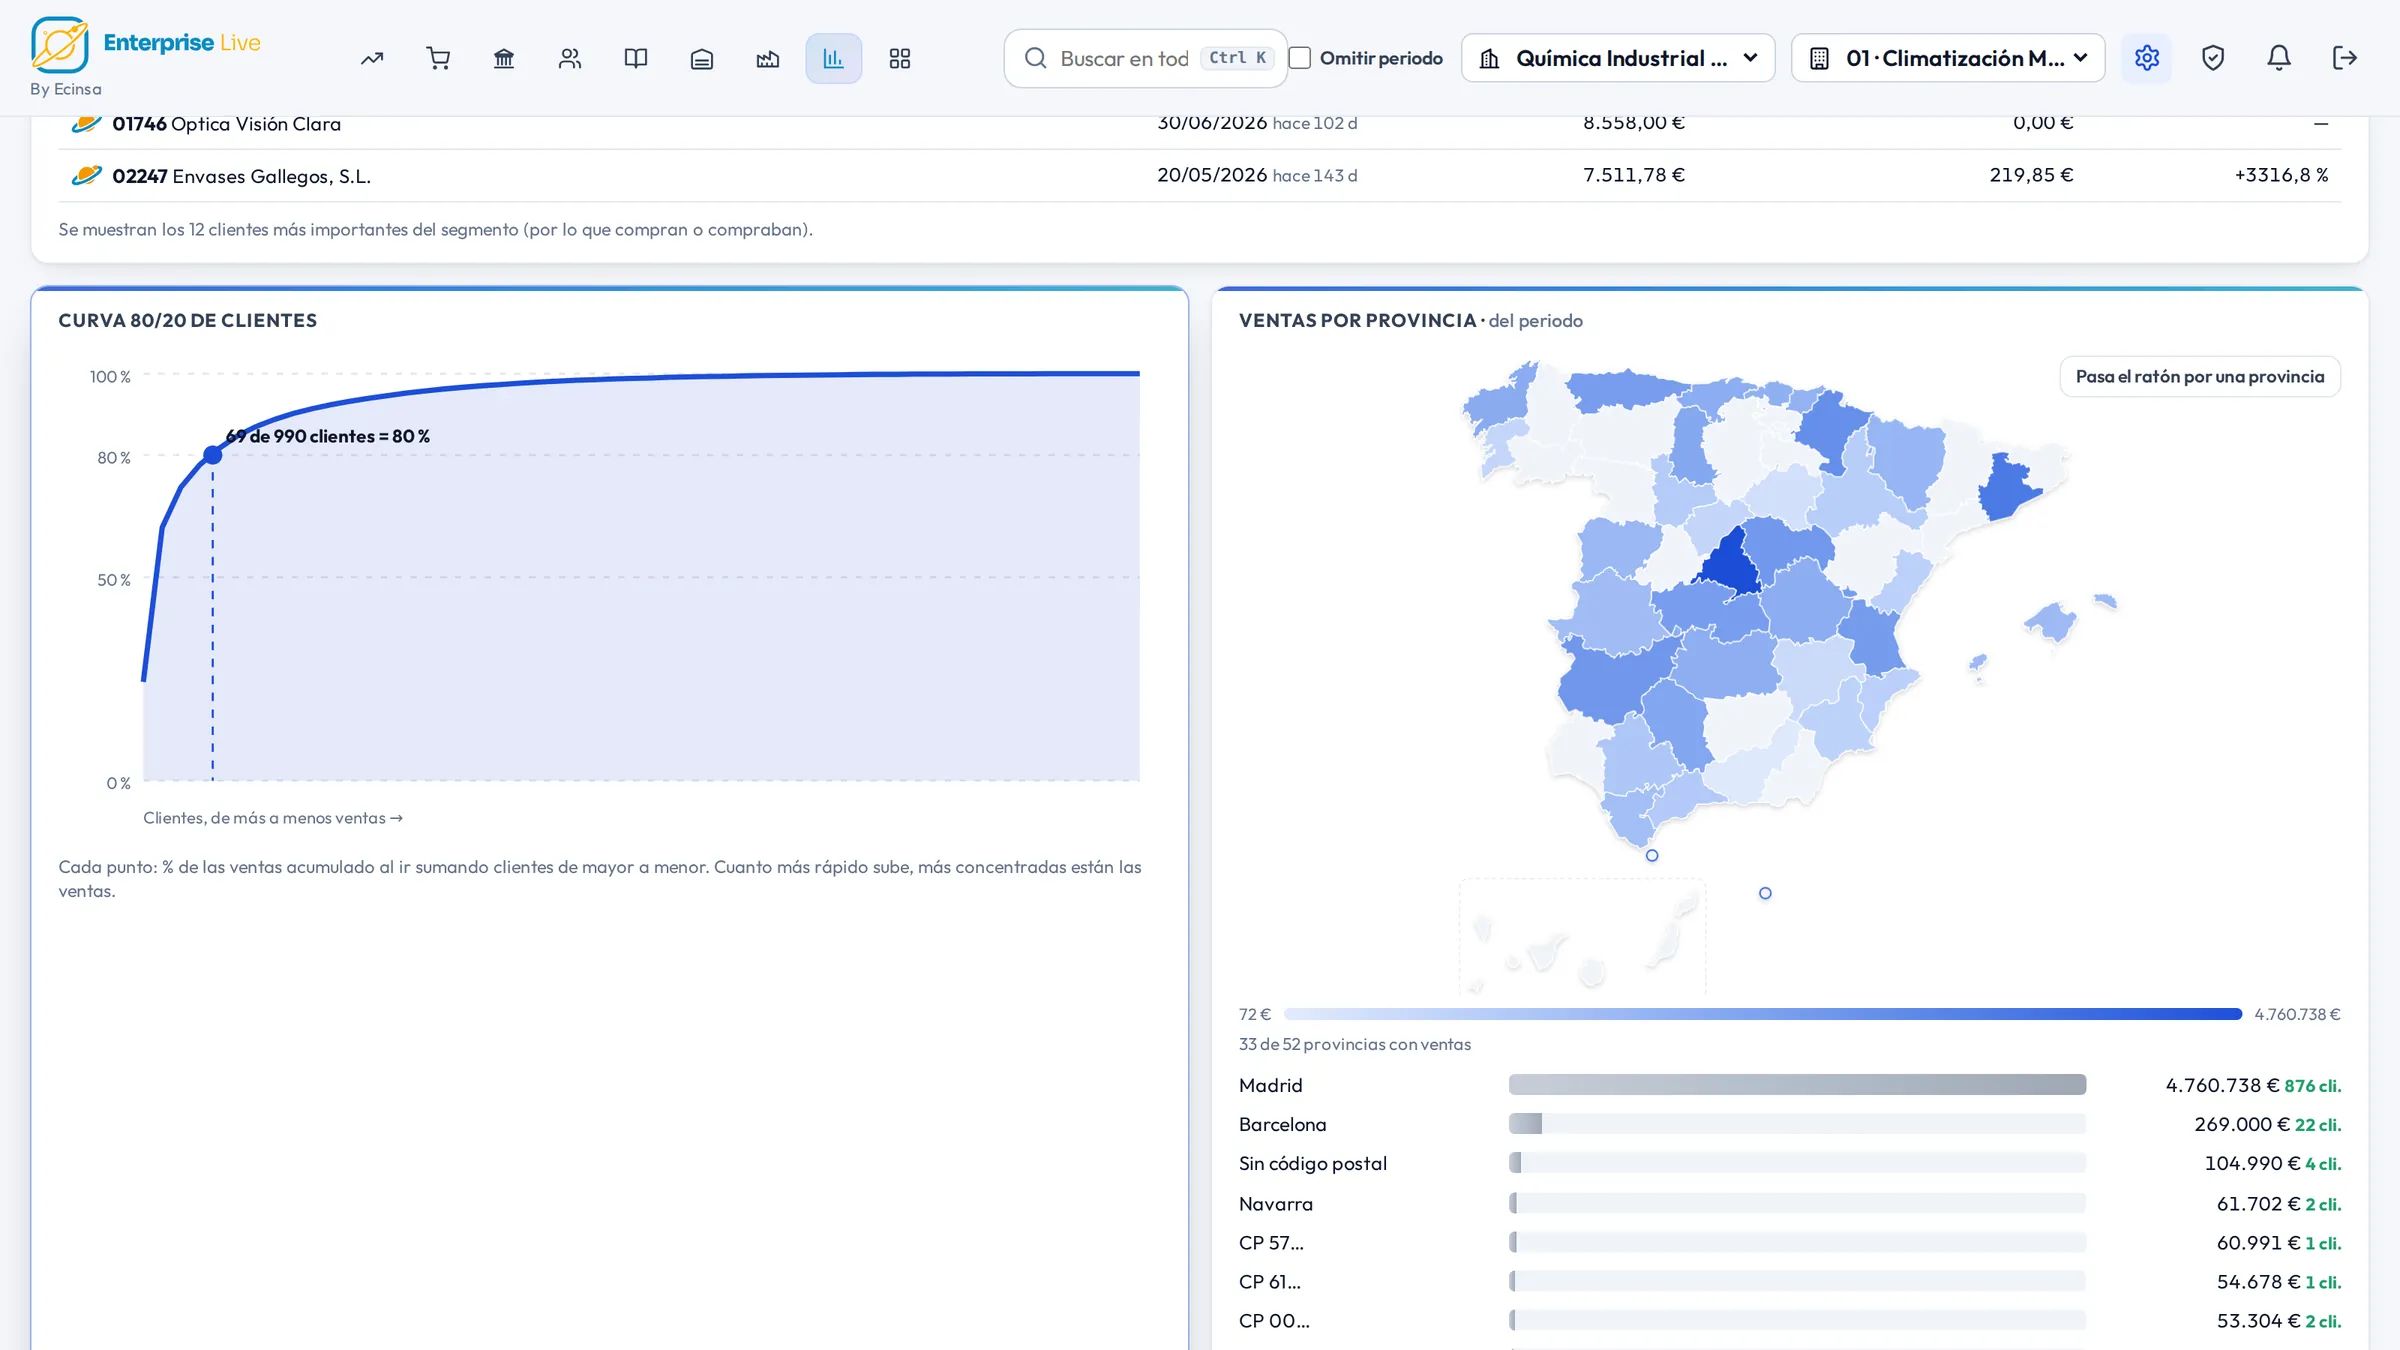Click 22 cli. count for Barcelona
2400x1350 pixels.
click(x=2318, y=1124)
